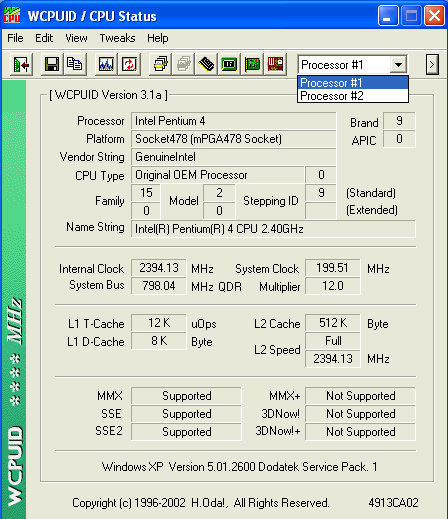Click the code 4913CA02
The width and height of the screenshot is (448, 519).
point(393,503)
